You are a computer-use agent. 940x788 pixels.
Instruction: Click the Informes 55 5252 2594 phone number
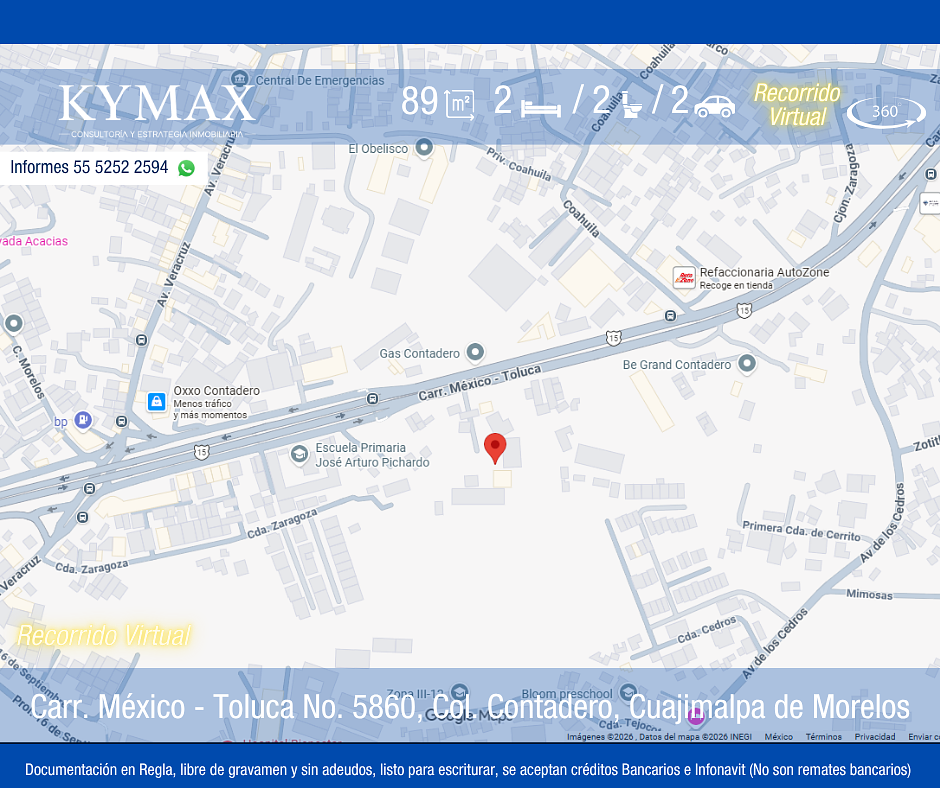89,167
